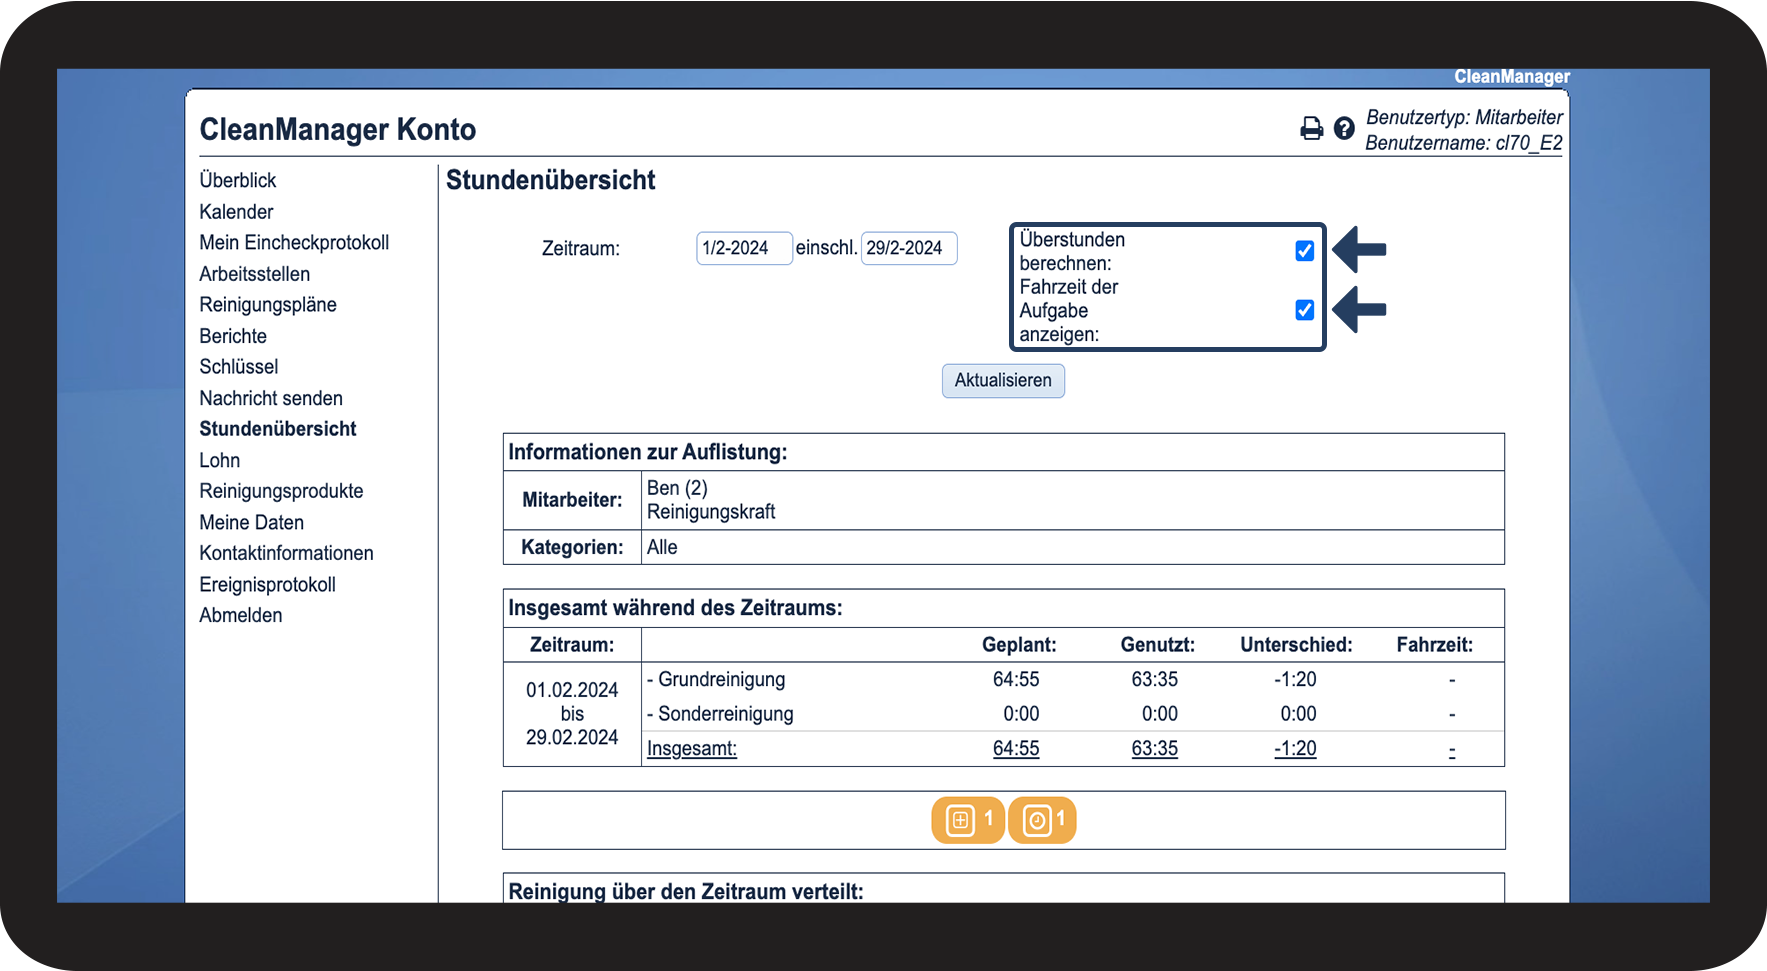
Task: Uncheck the Überstunden berechnen checkbox
Action: coord(1304,251)
